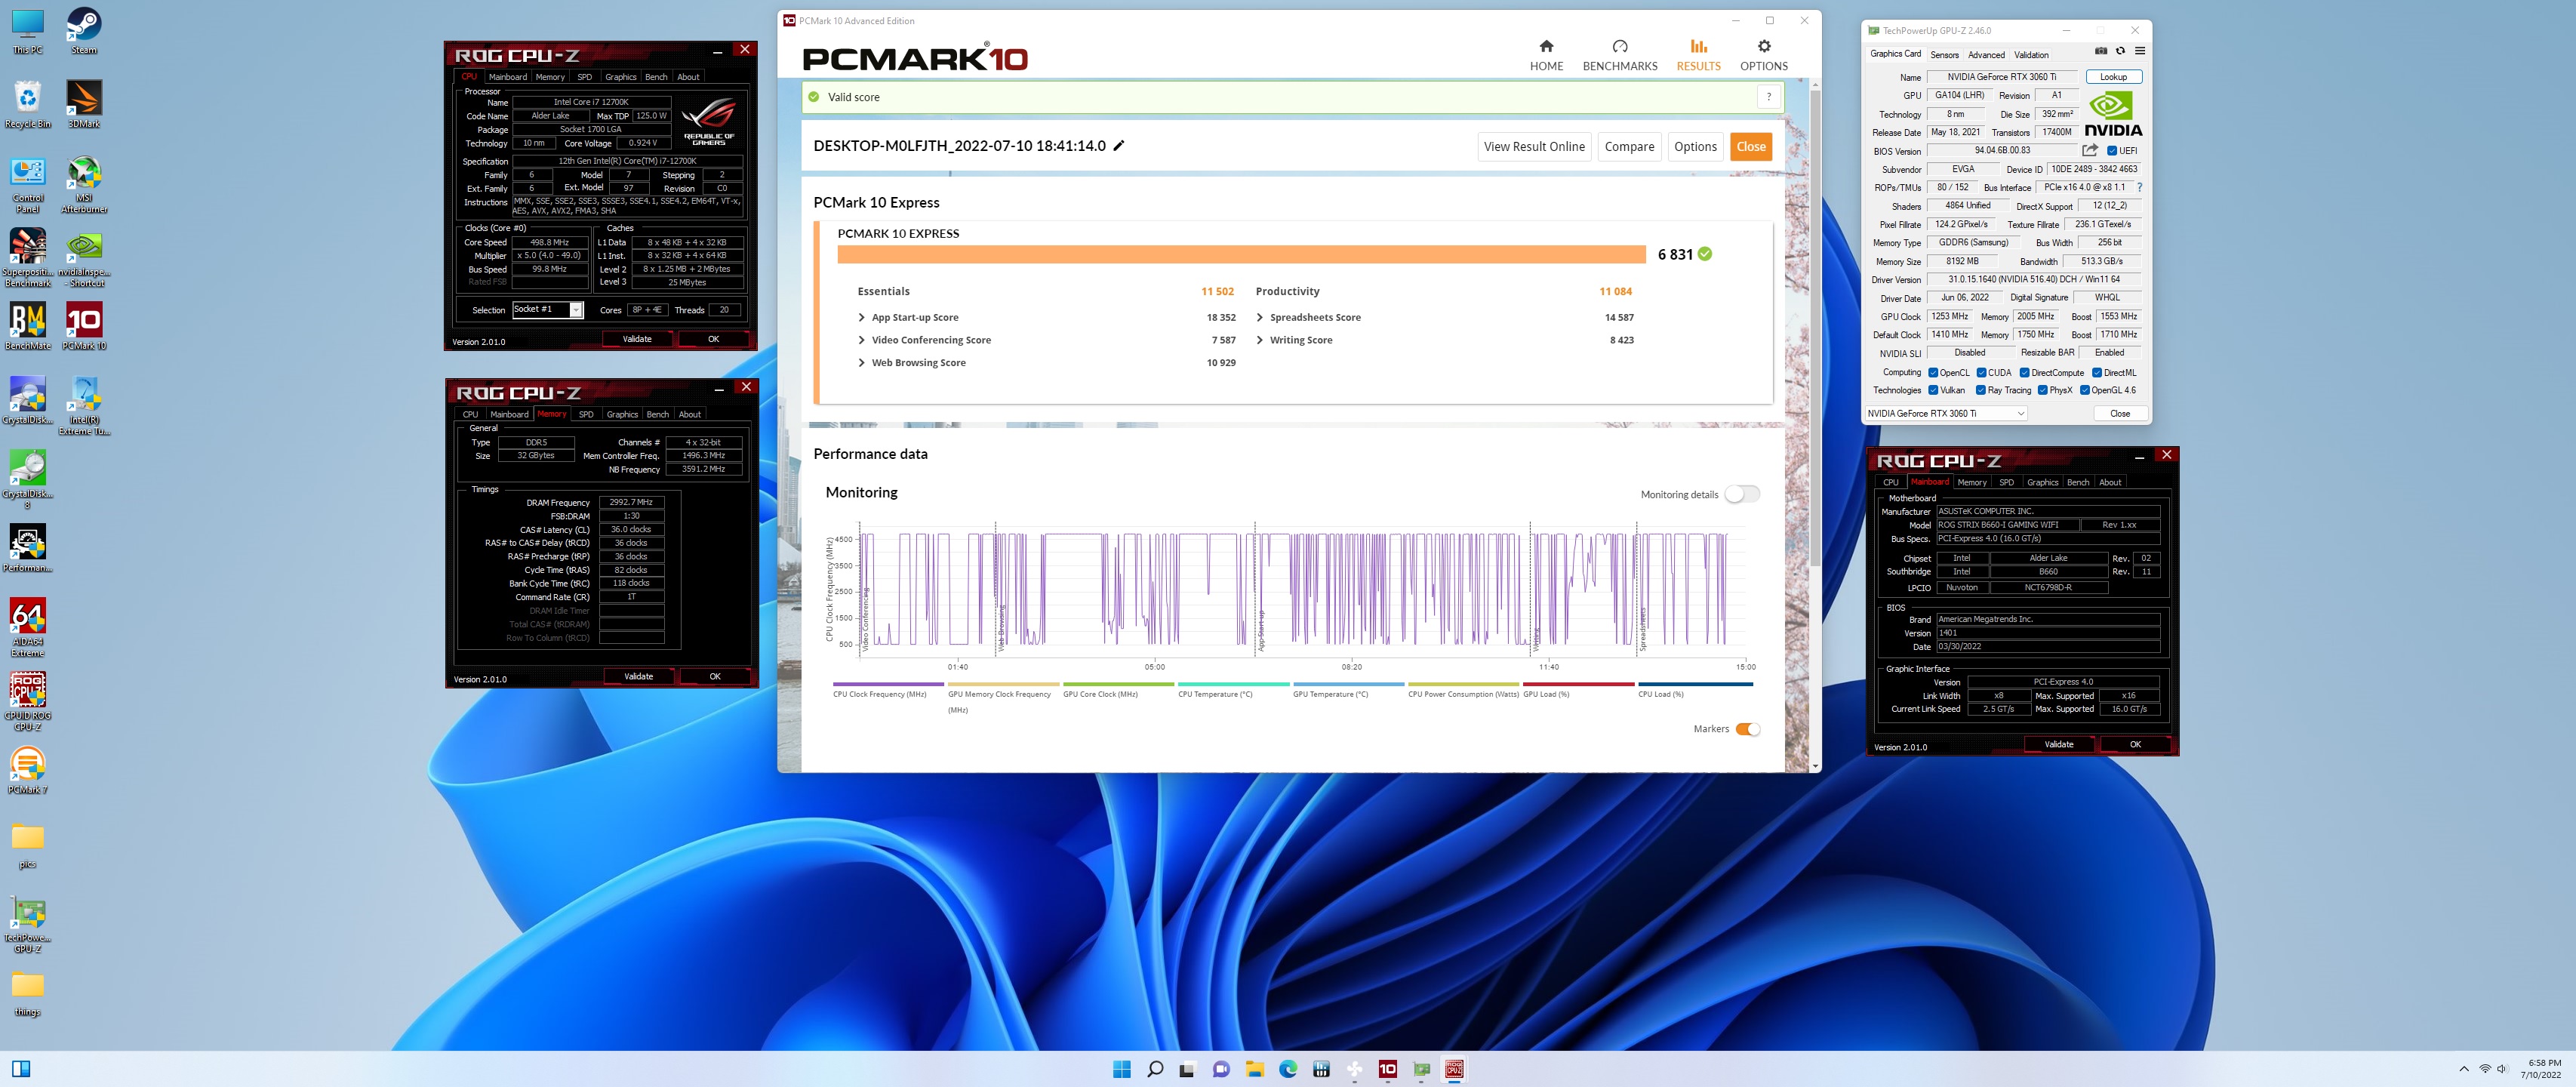This screenshot has width=2576, height=1087.
Task: Show hidden system tray icons
Action: [x=2463, y=1069]
